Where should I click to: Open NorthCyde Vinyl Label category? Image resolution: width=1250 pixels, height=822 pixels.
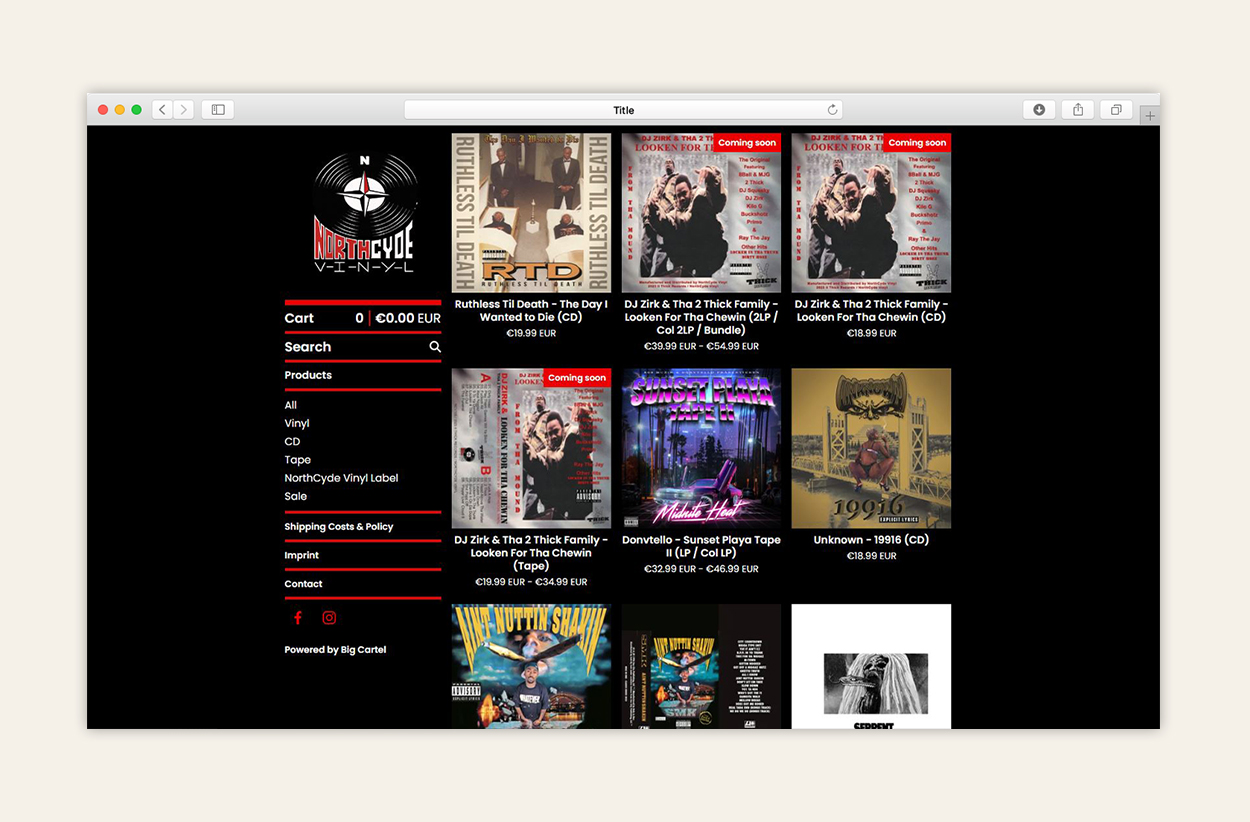coord(341,478)
